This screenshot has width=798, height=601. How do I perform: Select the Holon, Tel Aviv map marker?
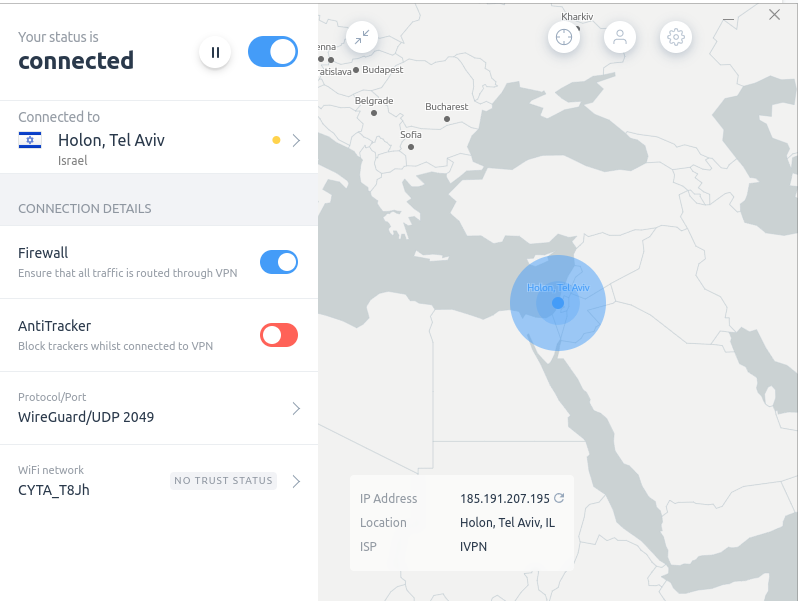[558, 303]
